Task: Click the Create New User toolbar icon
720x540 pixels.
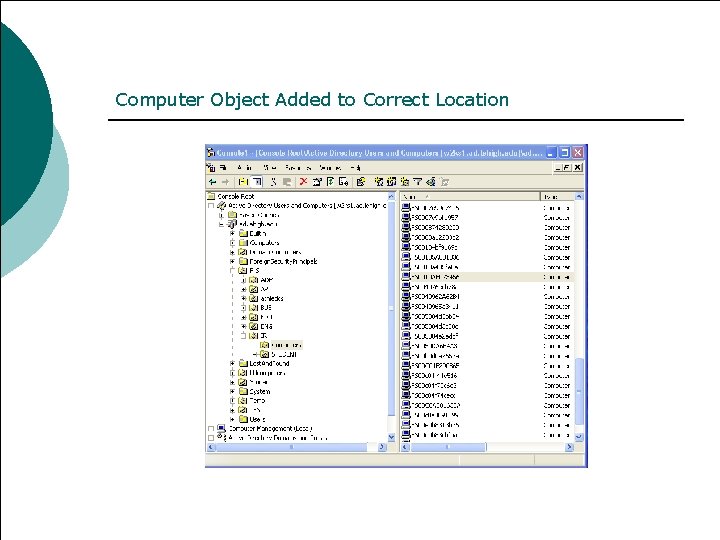Action: [x=379, y=182]
